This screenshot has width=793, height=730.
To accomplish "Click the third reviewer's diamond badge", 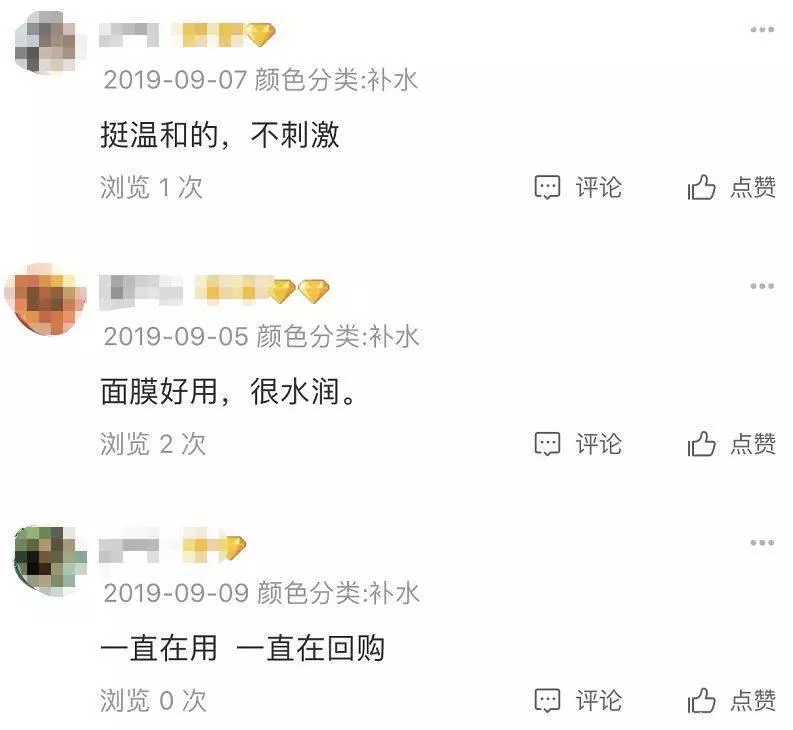I will click(x=232, y=548).
